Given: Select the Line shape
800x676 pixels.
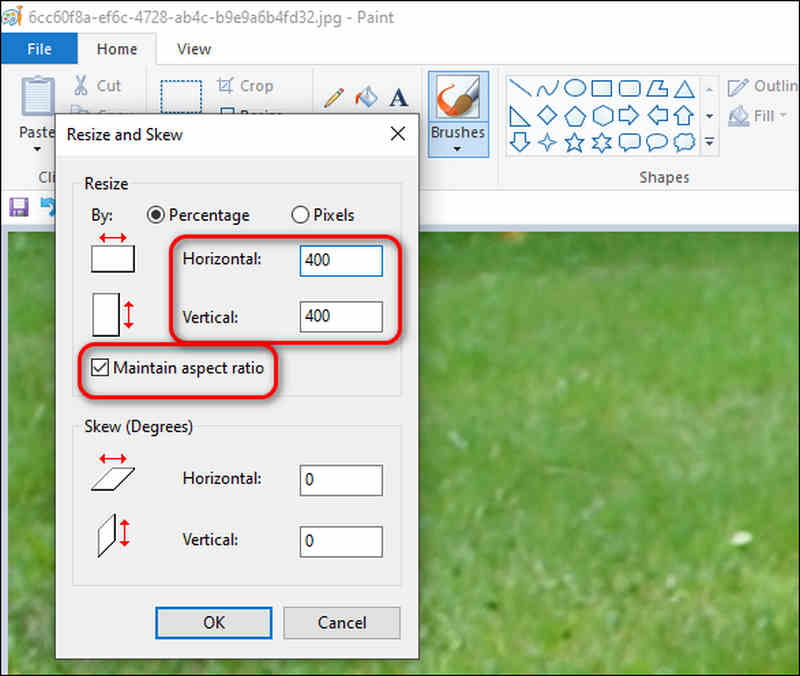Looking at the screenshot, I should click(520, 88).
